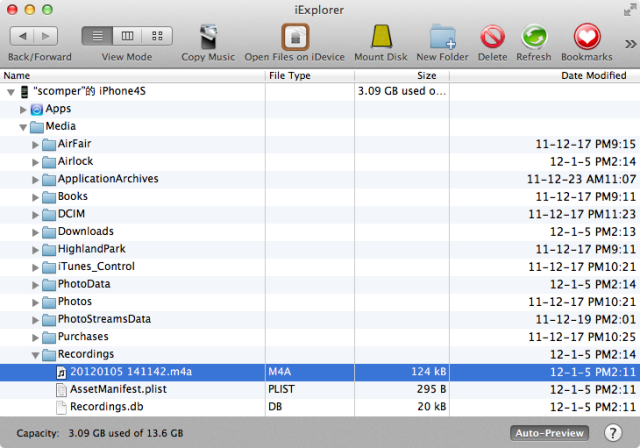Expand the Airlock folder
The image size is (640, 448).
click(x=36, y=162)
